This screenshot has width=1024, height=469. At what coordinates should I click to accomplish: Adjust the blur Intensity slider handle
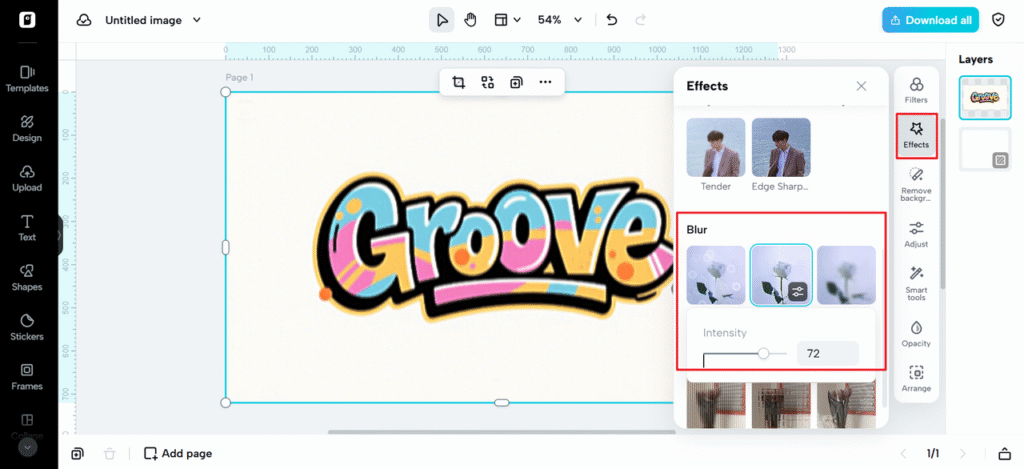[764, 353]
